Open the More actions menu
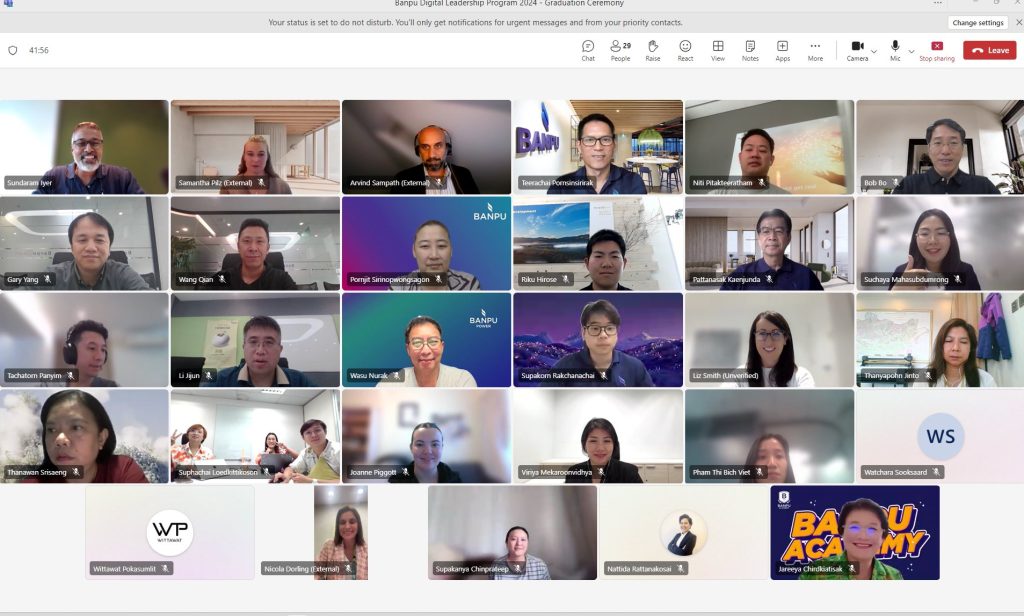 pyautogui.click(x=815, y=50)
